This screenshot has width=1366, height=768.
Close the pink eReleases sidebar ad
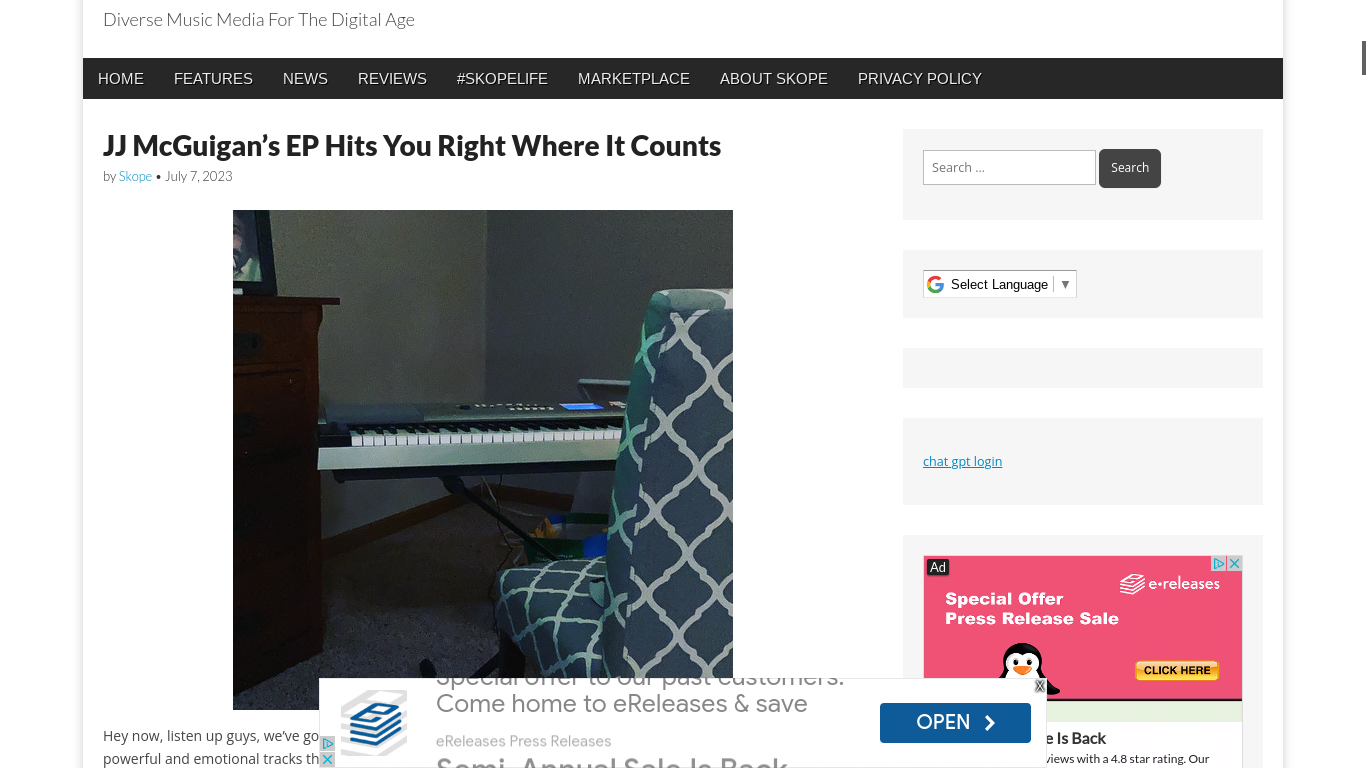1235,564
